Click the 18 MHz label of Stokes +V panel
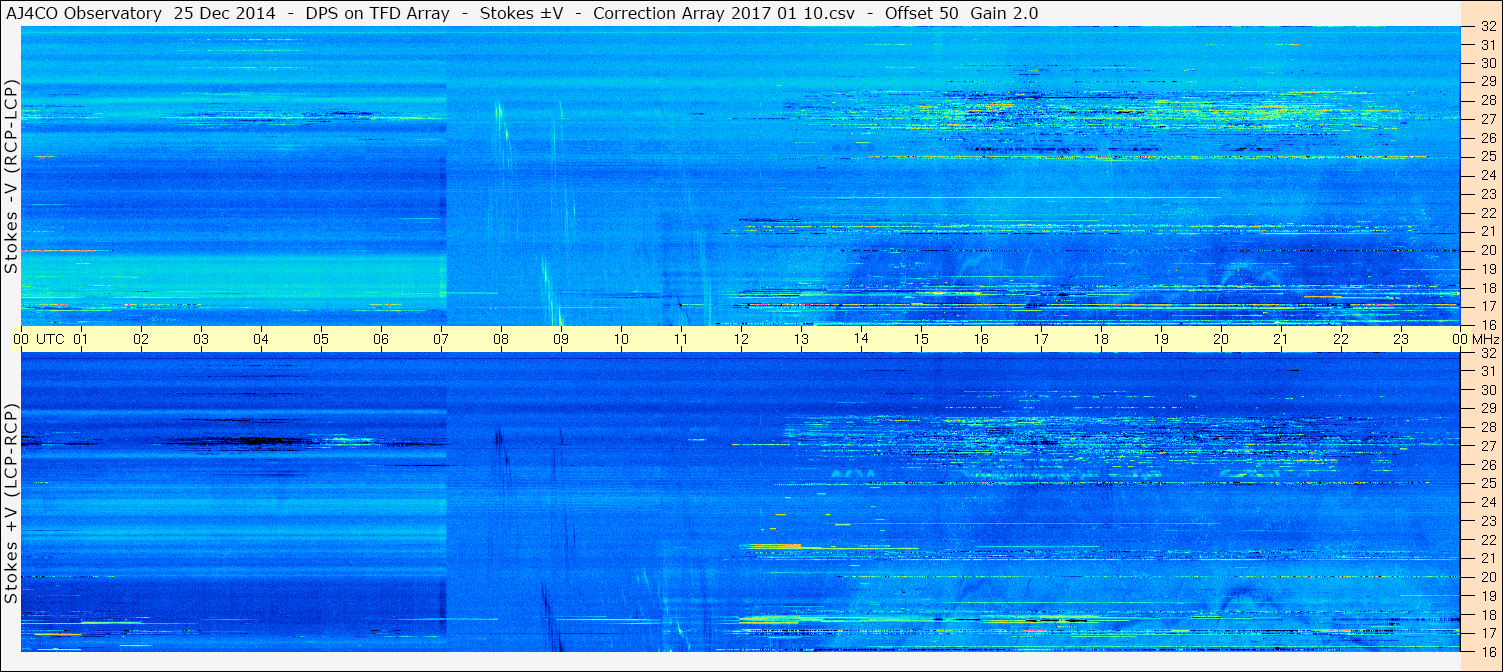 click(x=1487, y=615)
